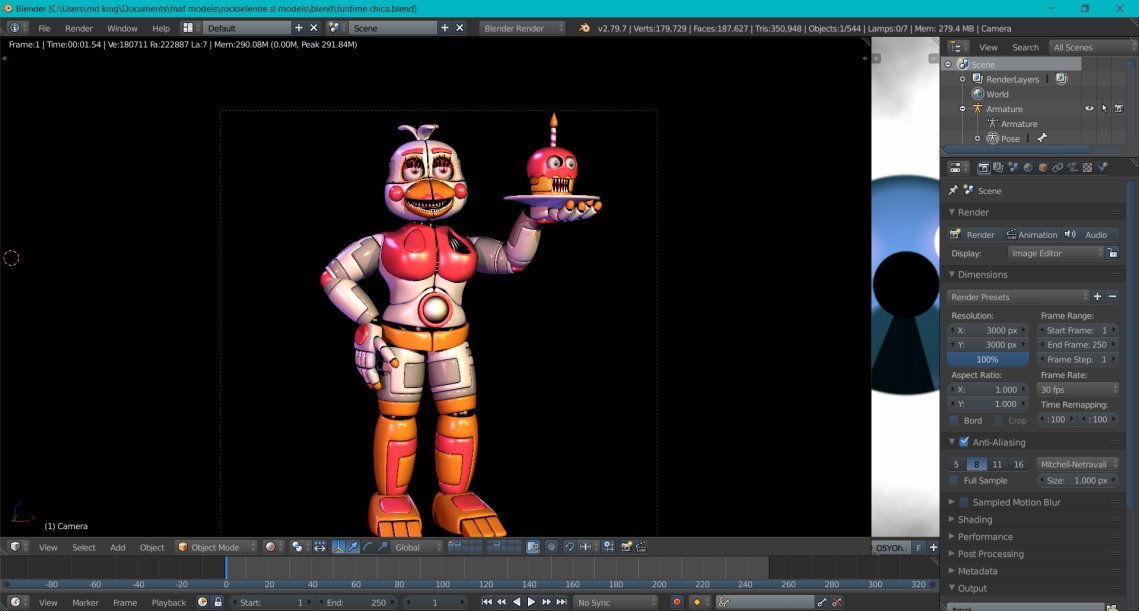The image size is (1139, 611).
Task: Collapse the Armature object tree
Action: point(962,108)
